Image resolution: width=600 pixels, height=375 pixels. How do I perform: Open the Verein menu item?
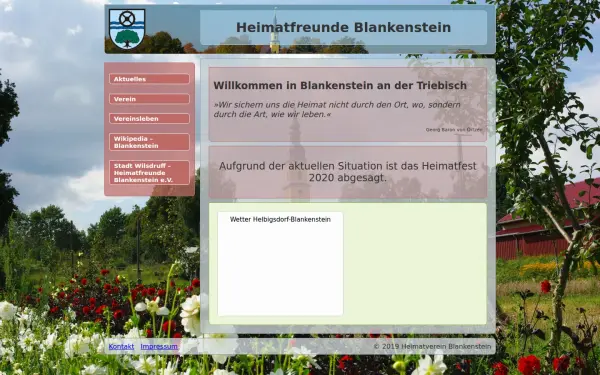(x=149, y=99)
